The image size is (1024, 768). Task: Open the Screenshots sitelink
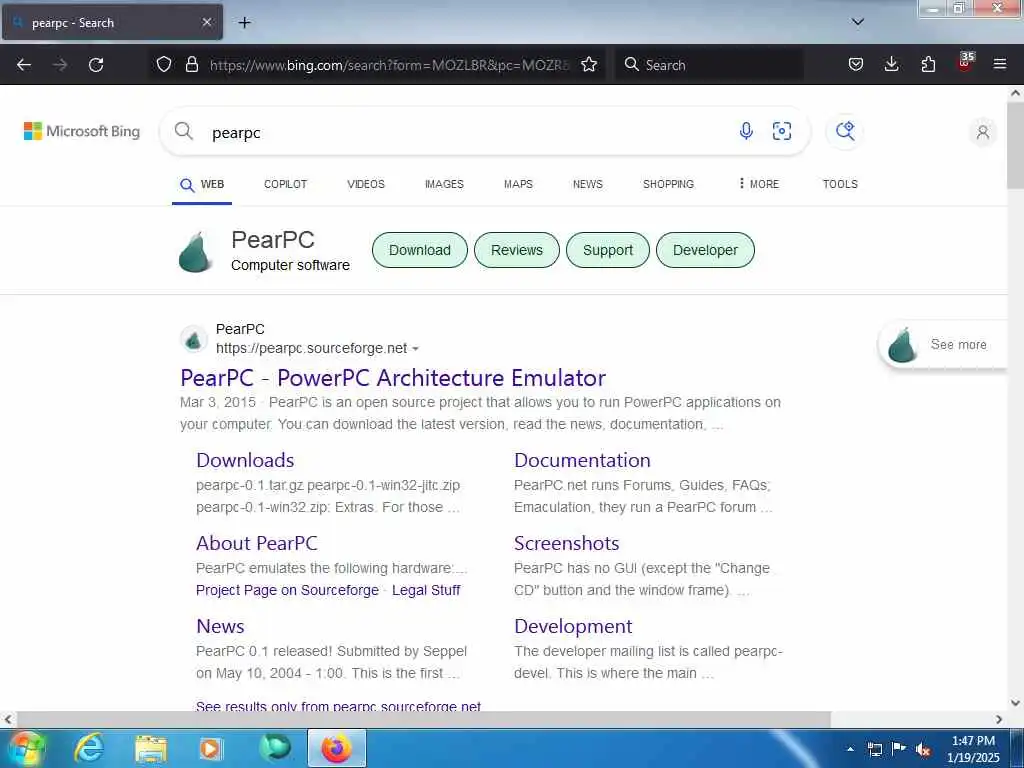point(566,543)
